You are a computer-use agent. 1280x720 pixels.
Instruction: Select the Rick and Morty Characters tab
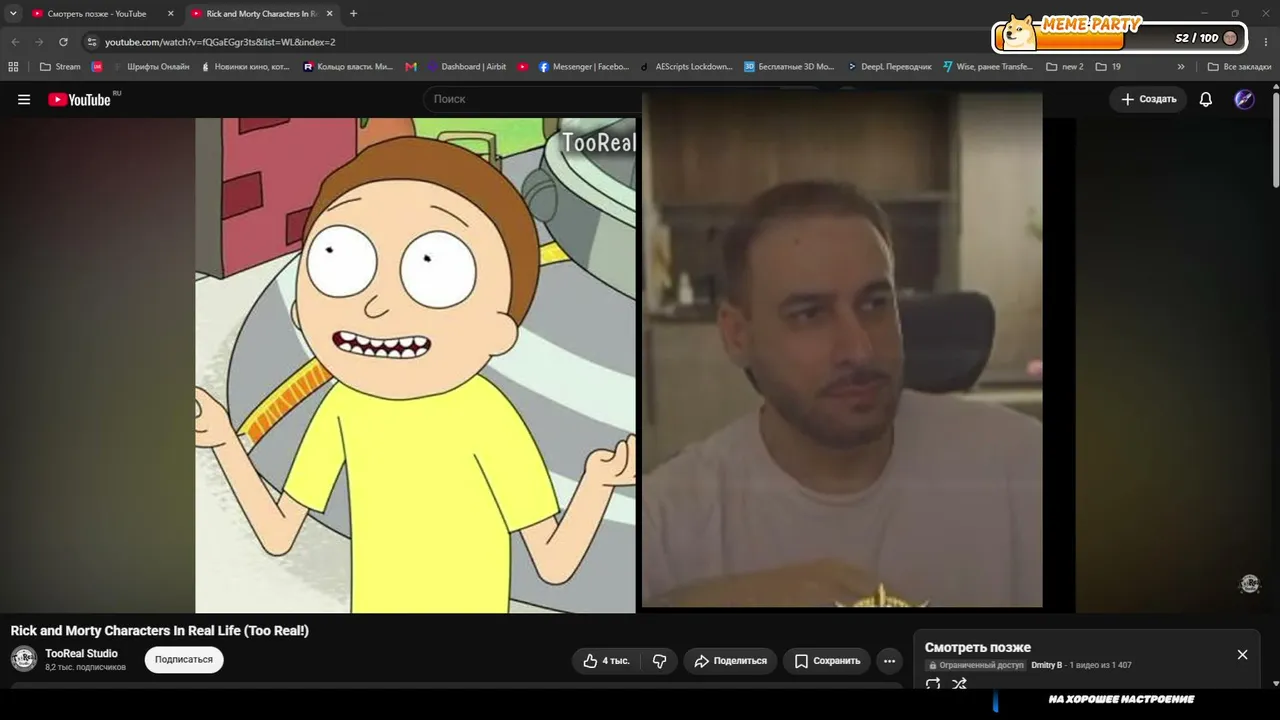[263, 14]
